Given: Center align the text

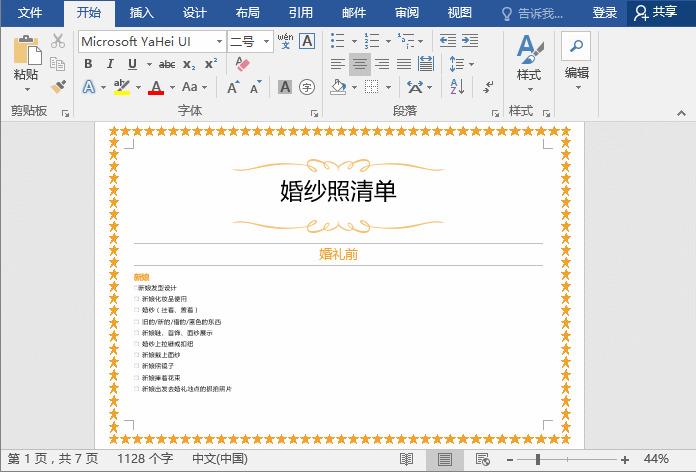Looking at the screenshot, I should 360,64.
